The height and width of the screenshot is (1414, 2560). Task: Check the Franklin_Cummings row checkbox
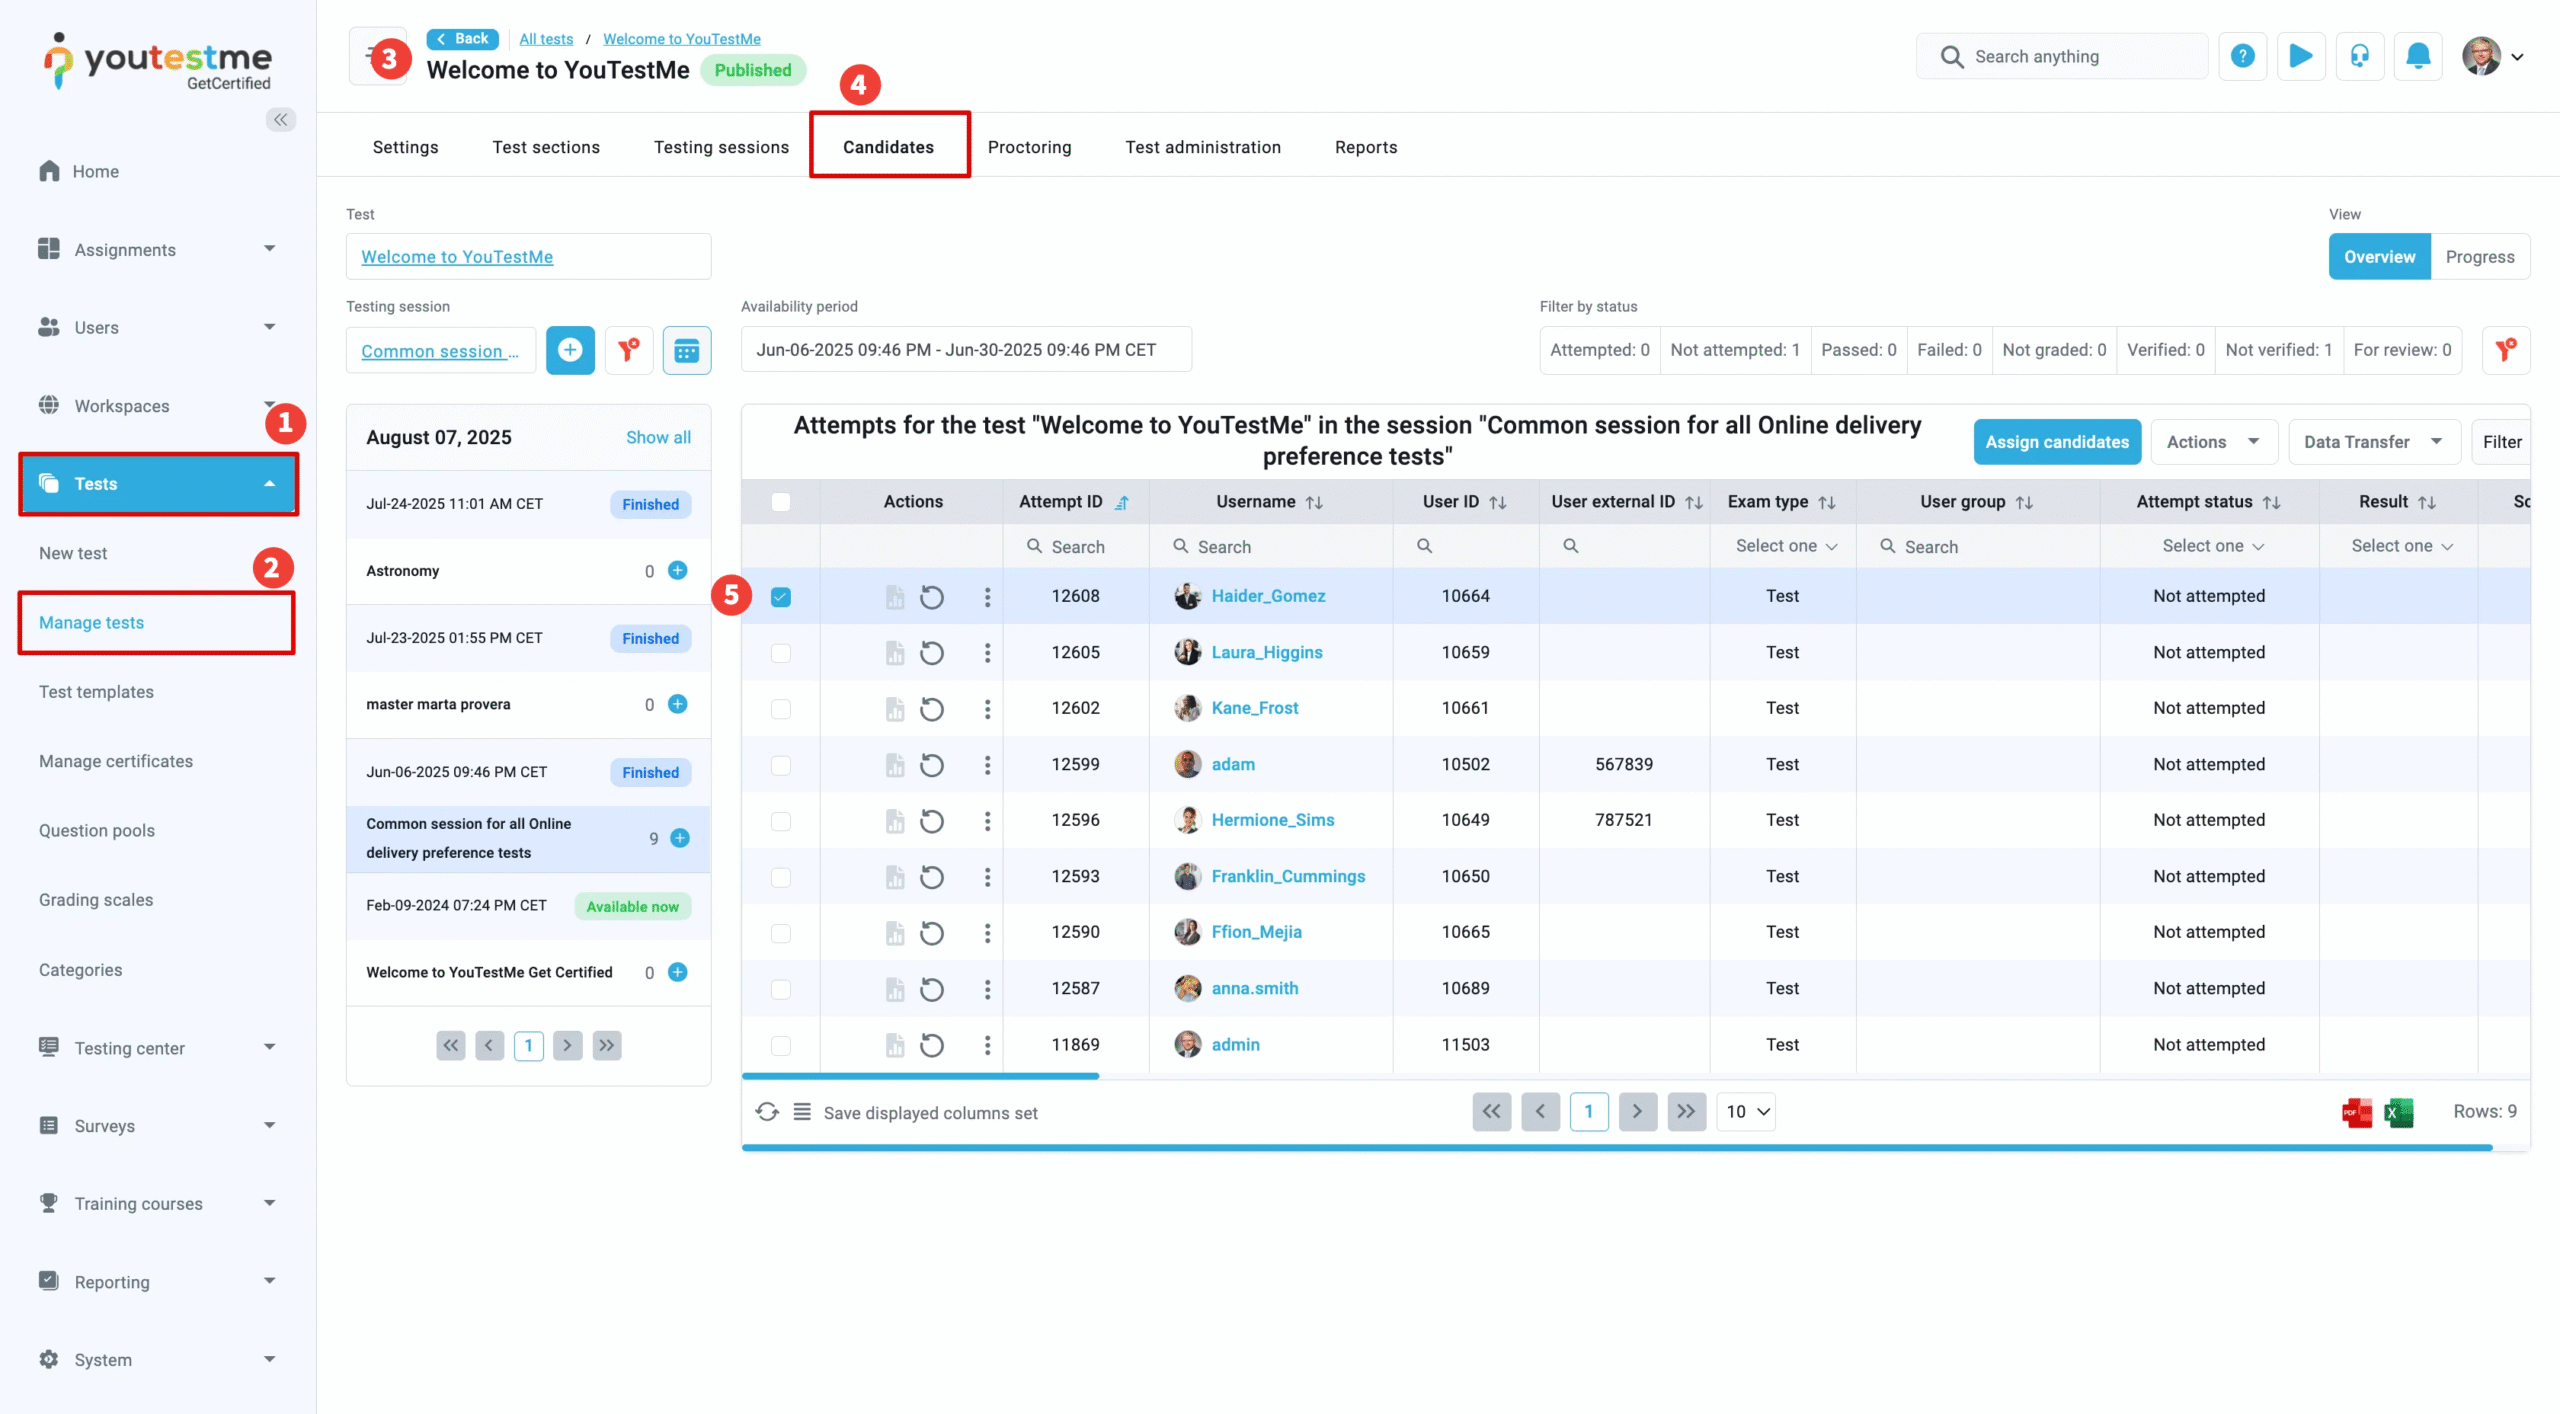(781, 877)
